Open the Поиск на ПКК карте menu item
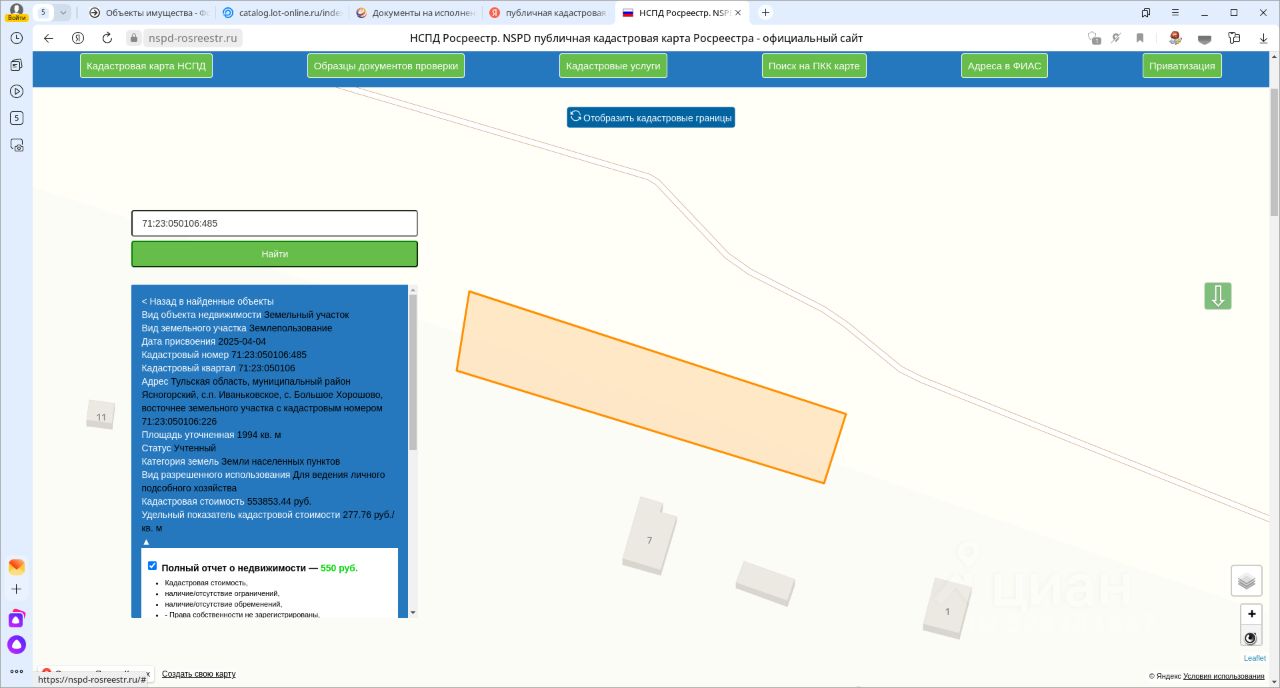The image size is (1280, 688). tap(813, 66)
